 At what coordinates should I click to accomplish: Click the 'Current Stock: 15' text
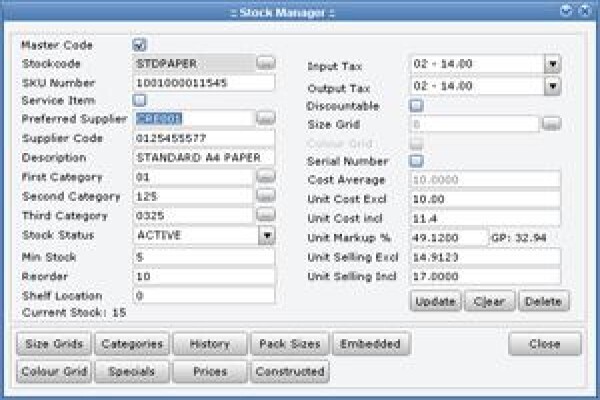(x=74, y=313)
